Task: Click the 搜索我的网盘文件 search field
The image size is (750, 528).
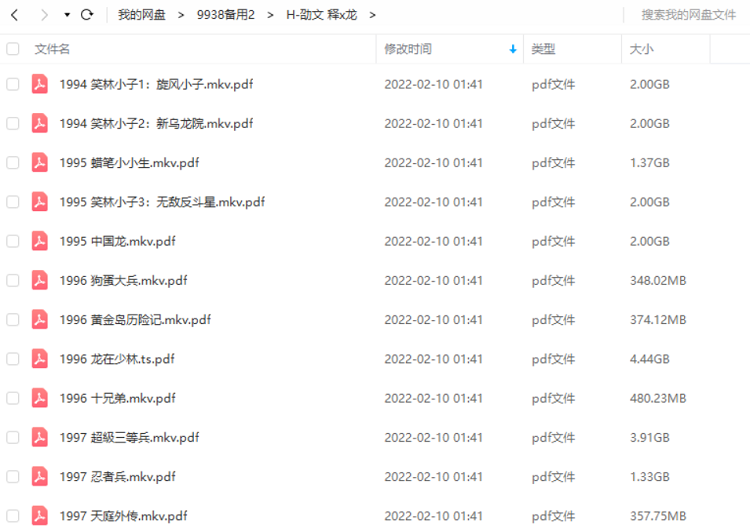Action: (688, 15)
